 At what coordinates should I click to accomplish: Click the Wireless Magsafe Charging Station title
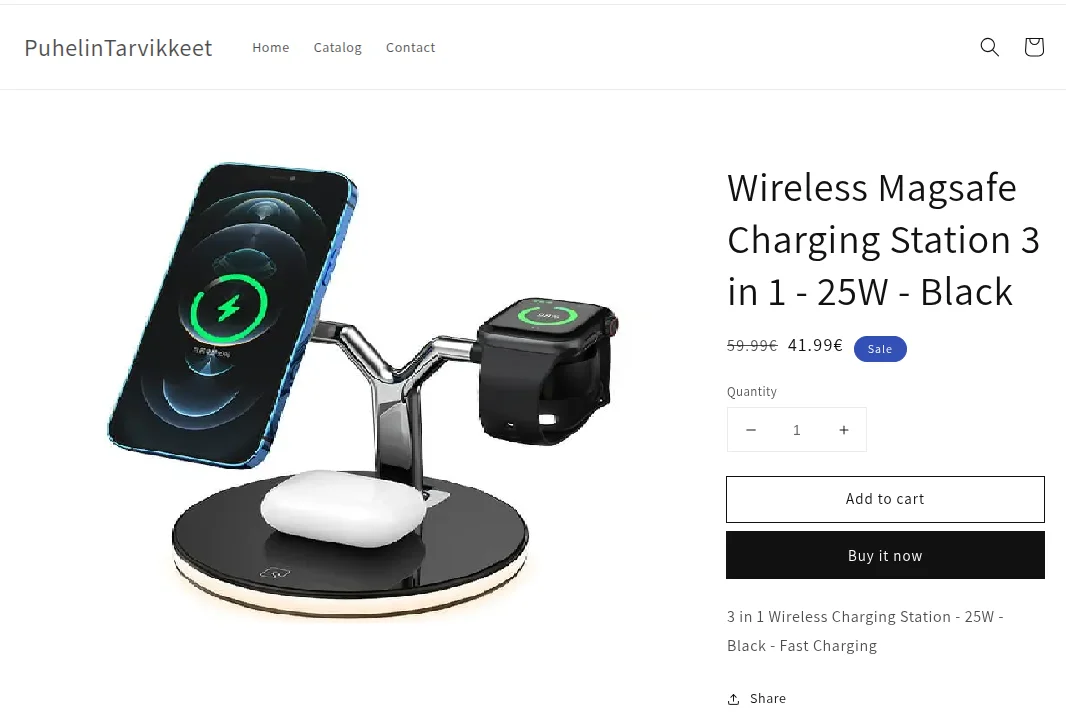(883, 239)
